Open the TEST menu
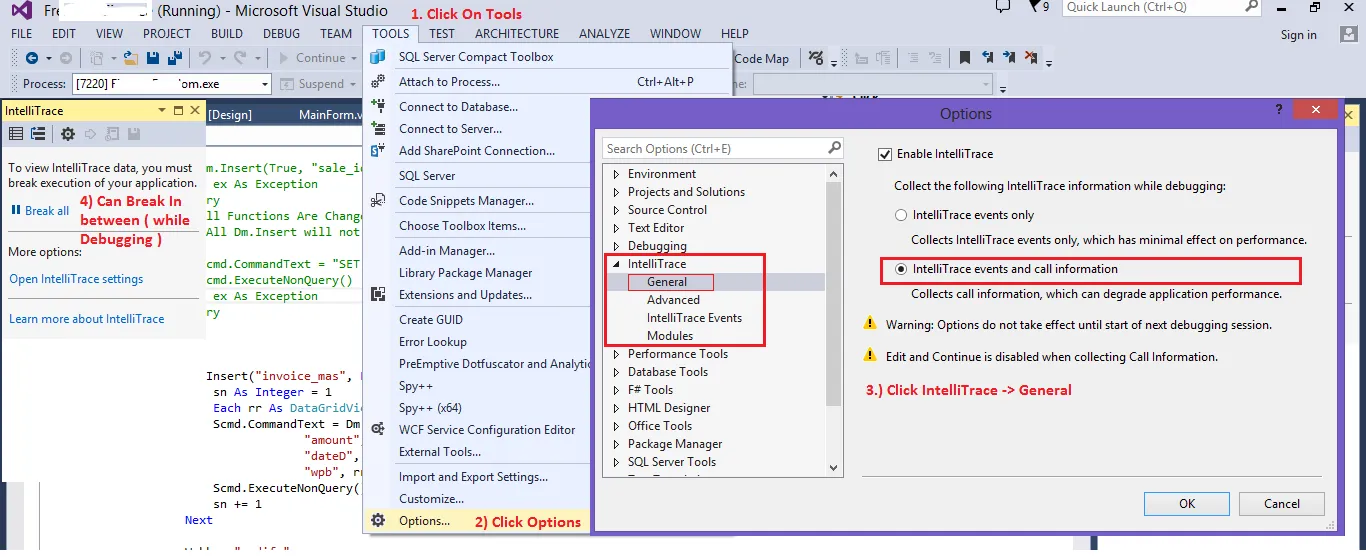Image resolution: width=1366 pixels, height=557 pixels. click(442, 33)
